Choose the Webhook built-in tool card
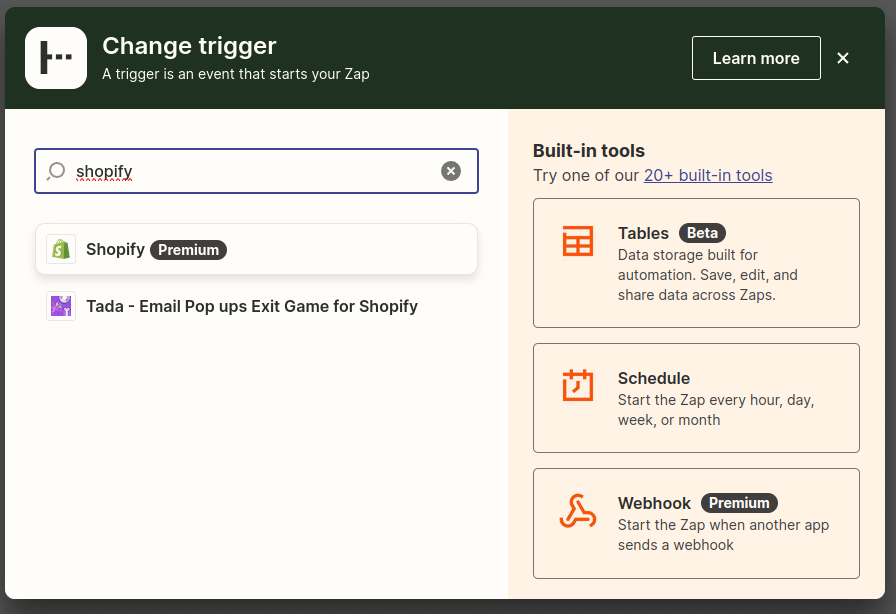Screen dimensions: 896x614 tap(696, 524)
